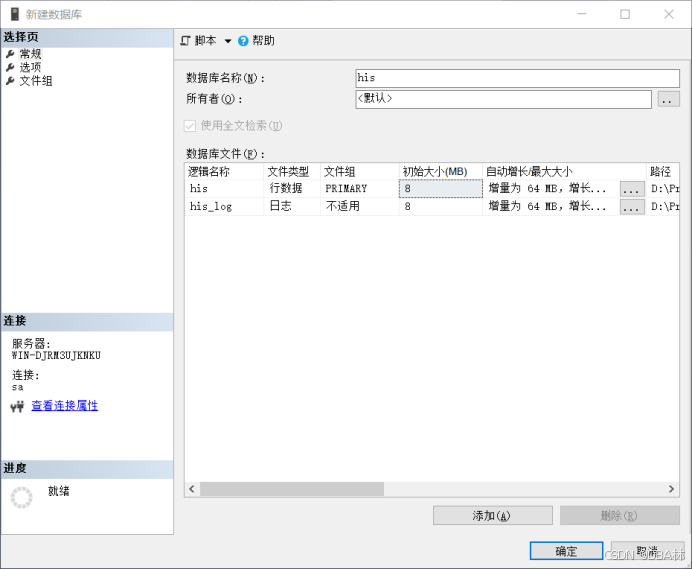Click the connection user sa text
The height and width of the screenshot is (569, 693).
coord(18,388)
